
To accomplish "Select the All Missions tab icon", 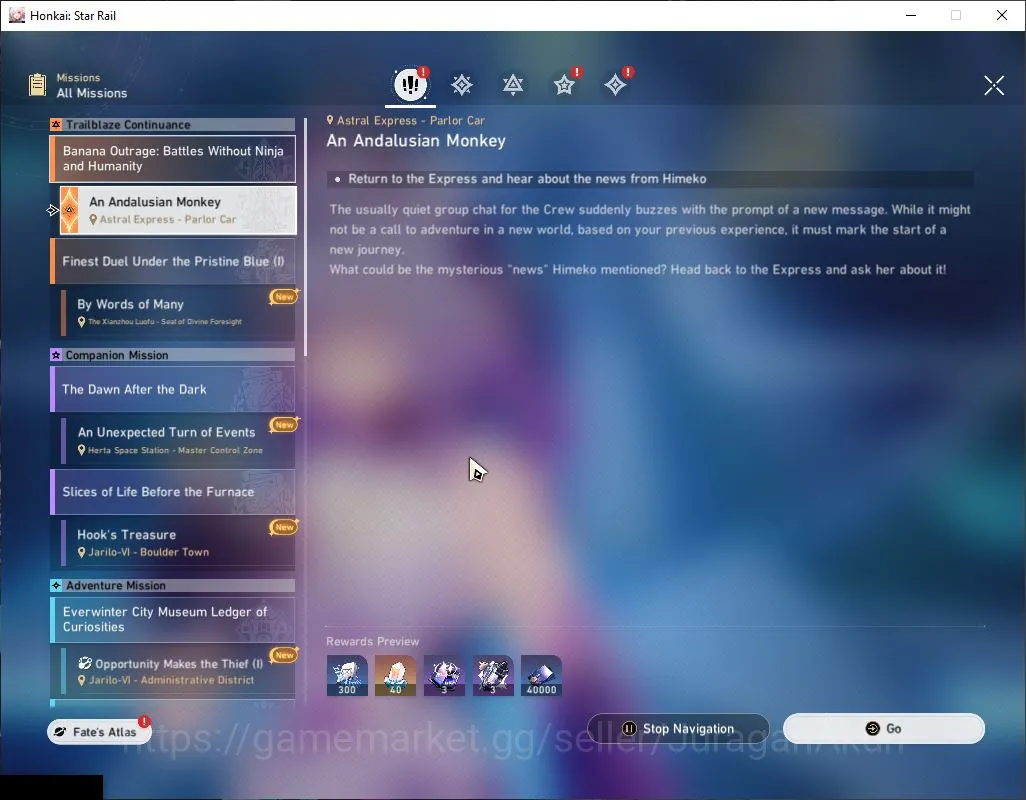I will pos(410,84).
